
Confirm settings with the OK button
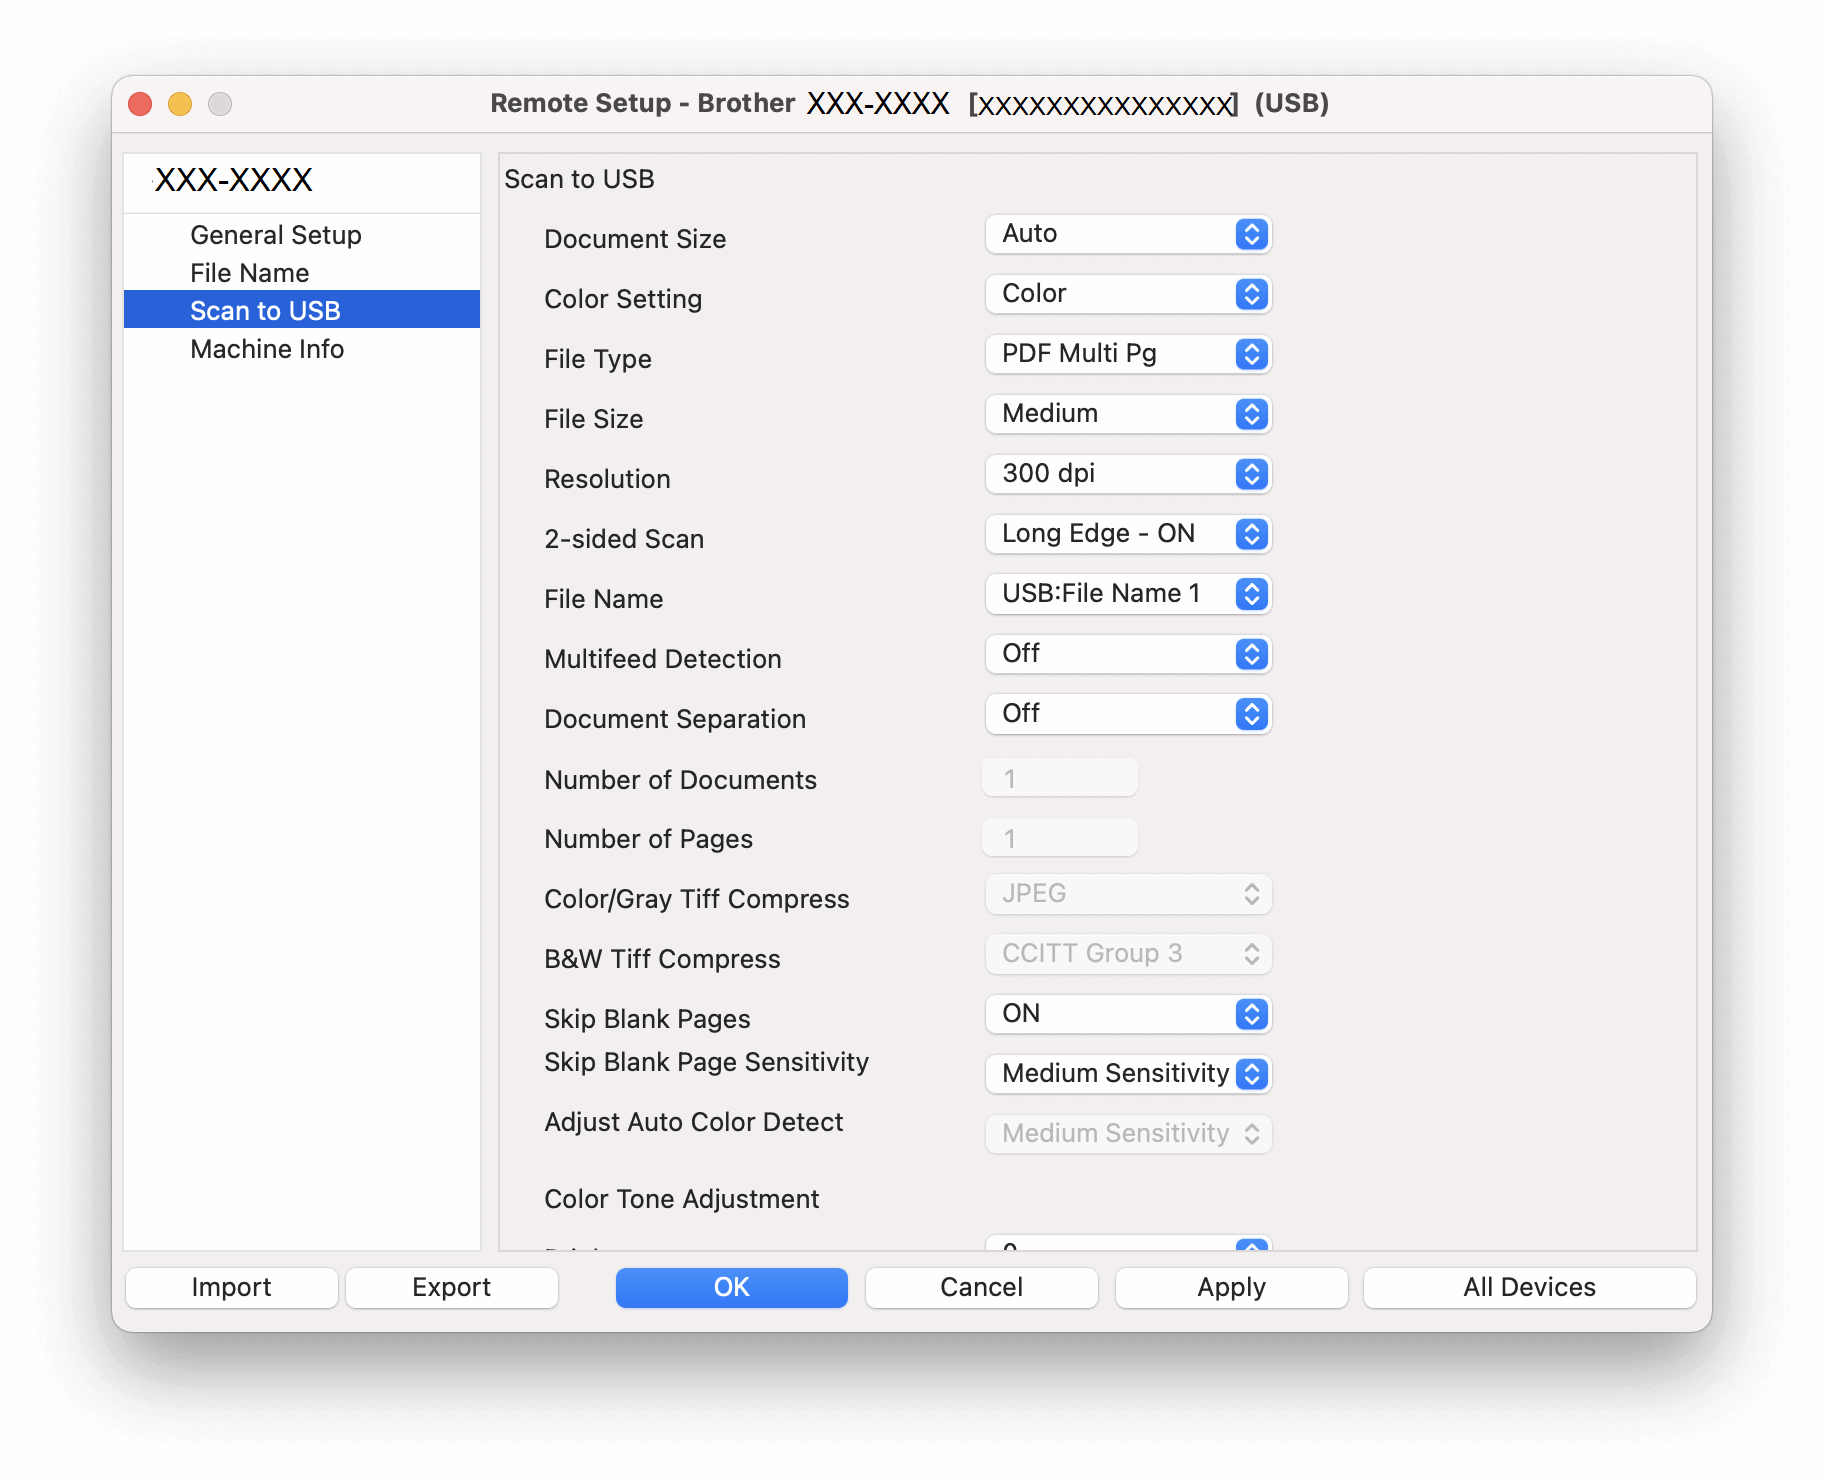[732, 1288]
